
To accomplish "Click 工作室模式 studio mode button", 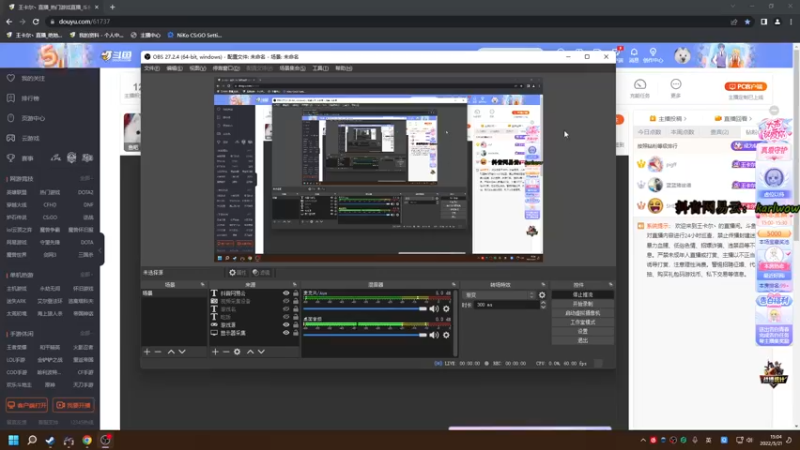I will pos(582,322).
